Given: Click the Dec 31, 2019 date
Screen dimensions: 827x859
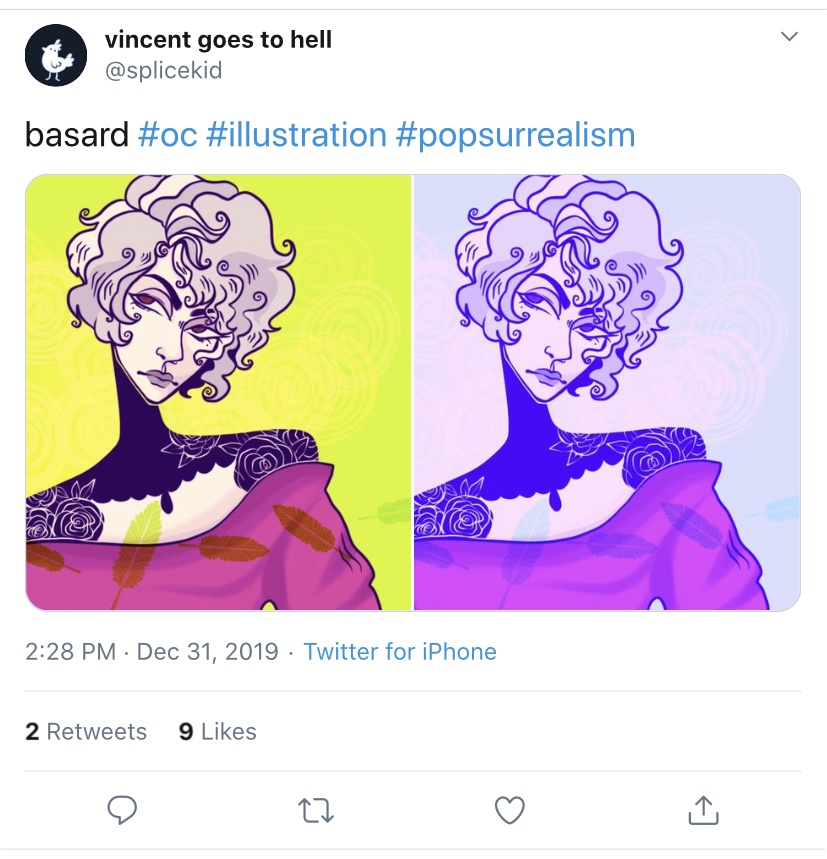Looking at the screenshot, I should [208, 652].
